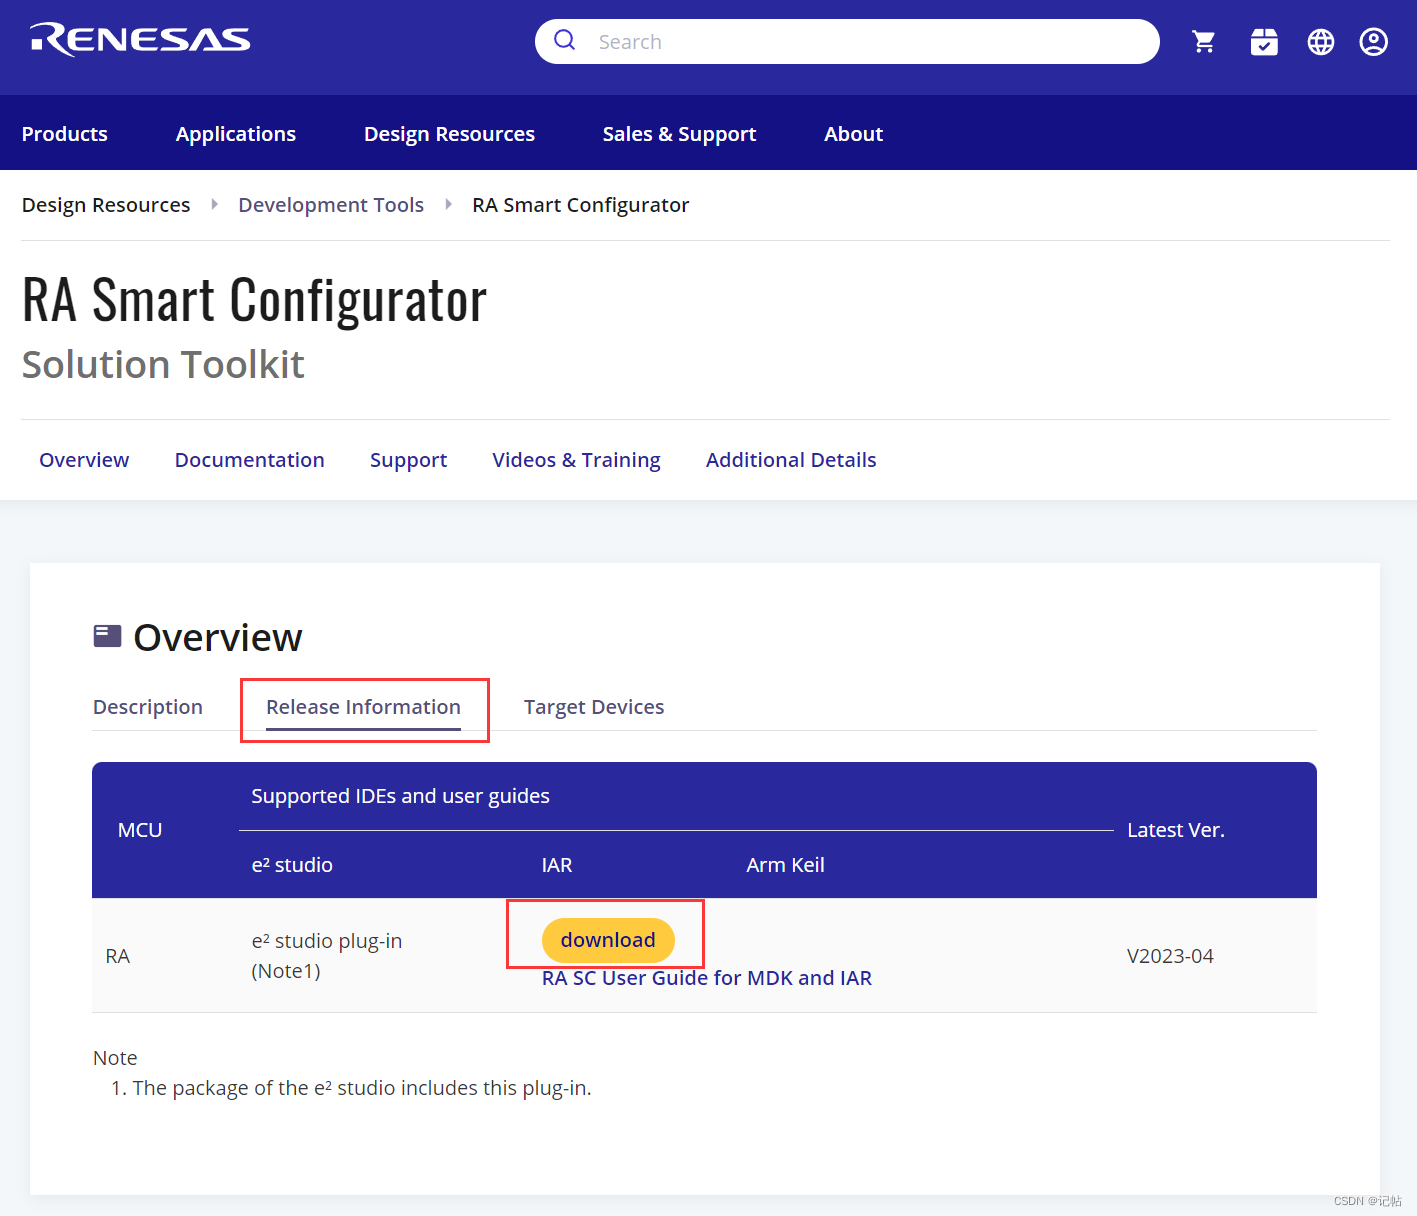
Task: Click the V2023-04 version text
Action: coord(1170,956)
